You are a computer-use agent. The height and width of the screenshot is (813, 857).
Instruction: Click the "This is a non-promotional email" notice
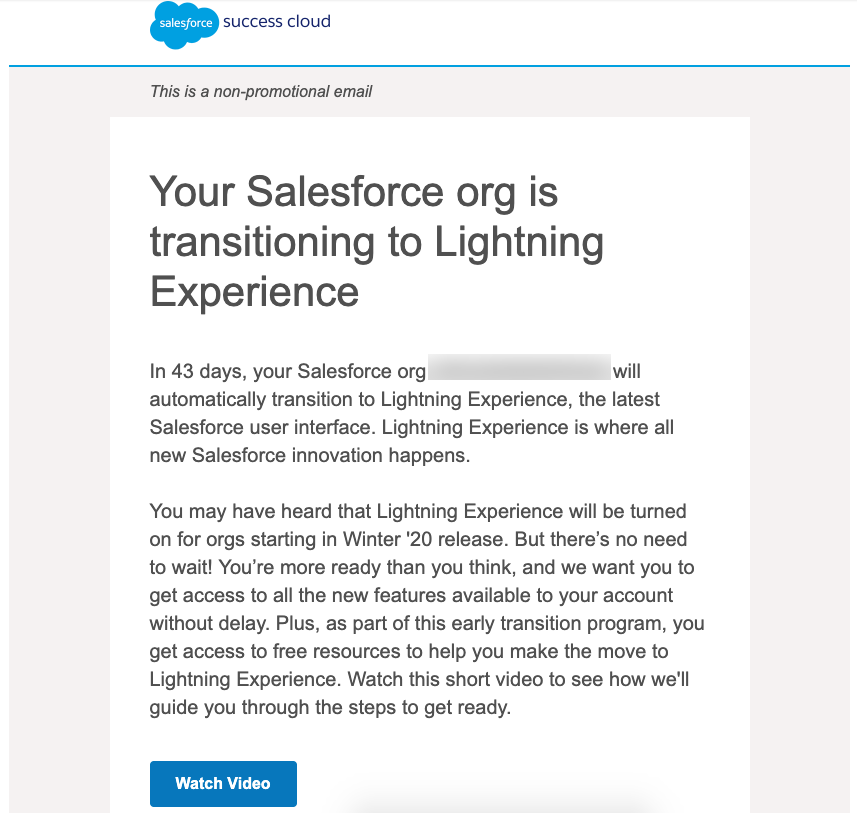(x=261, y=92)
